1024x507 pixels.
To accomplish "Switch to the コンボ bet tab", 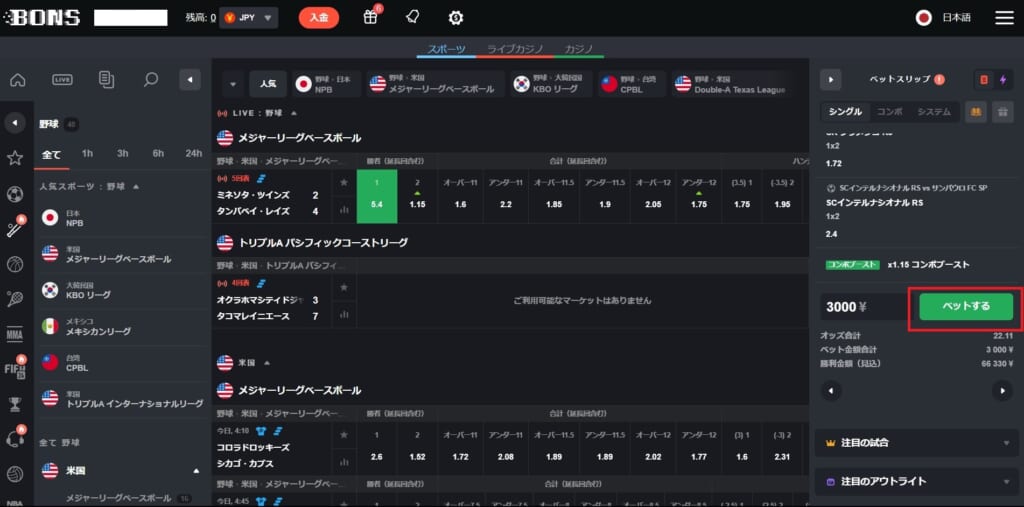I will coord(889,112).
